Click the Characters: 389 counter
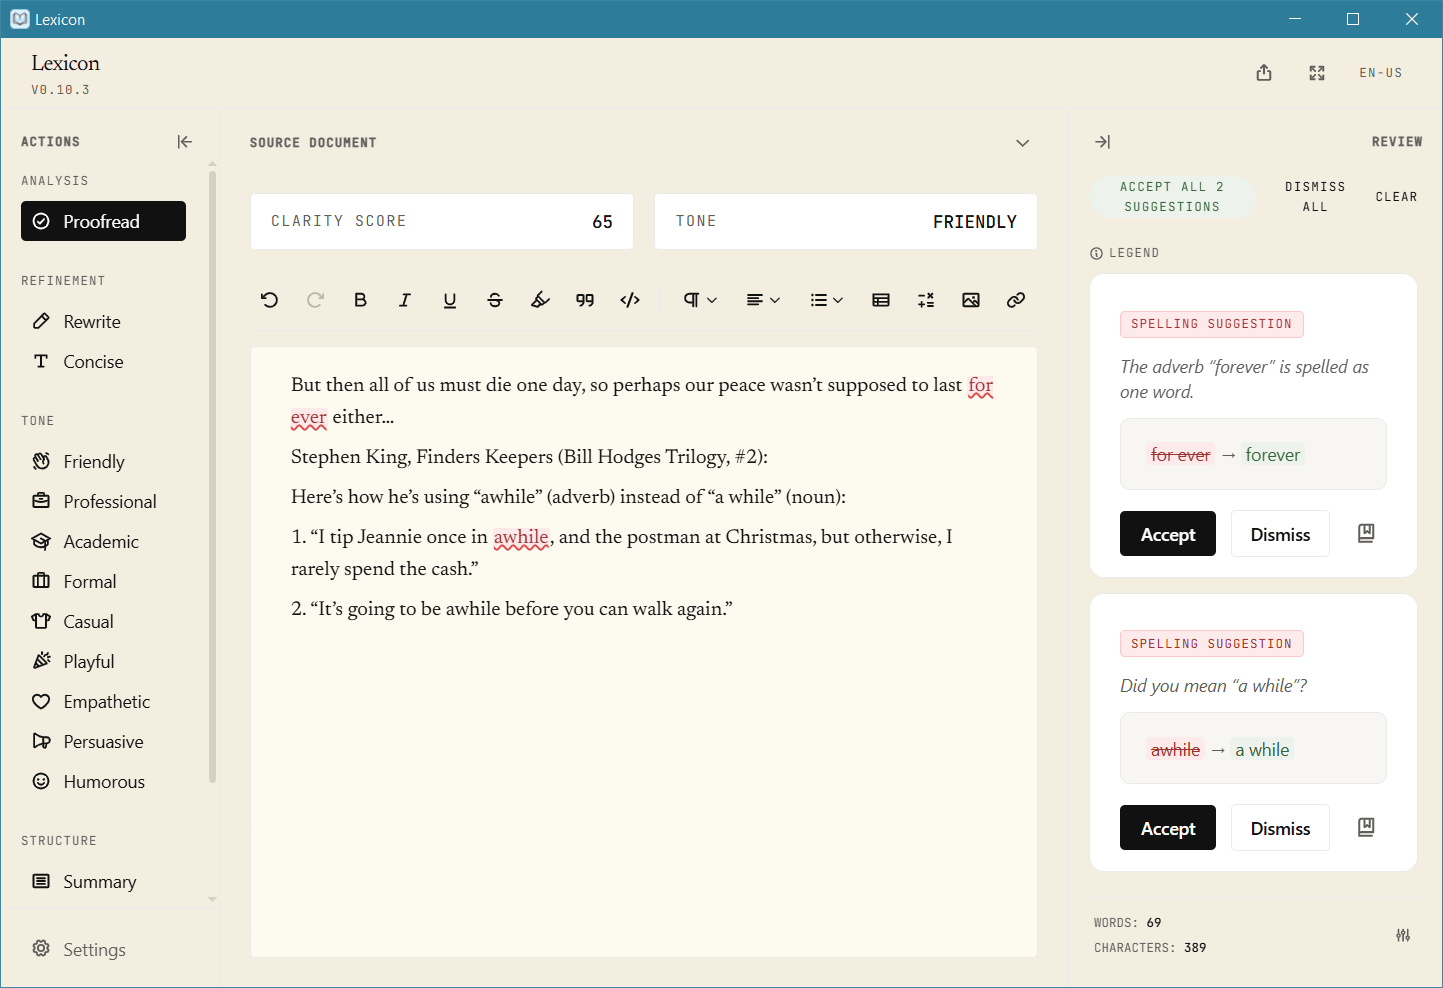This screenshot has height=988, width=1443. point(1150,947)
